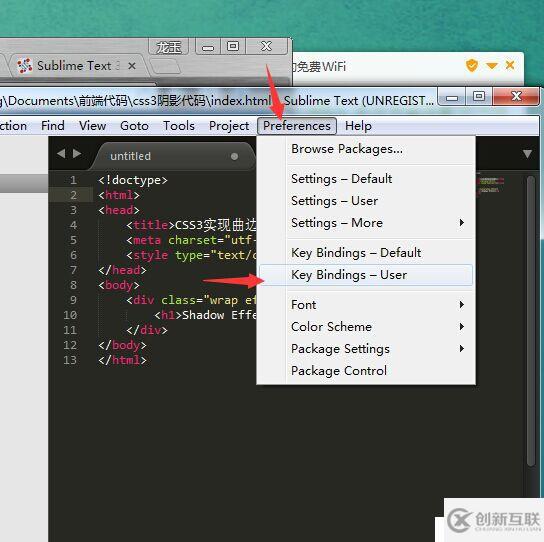Click the previous tab left arrow

coord(61,153)
